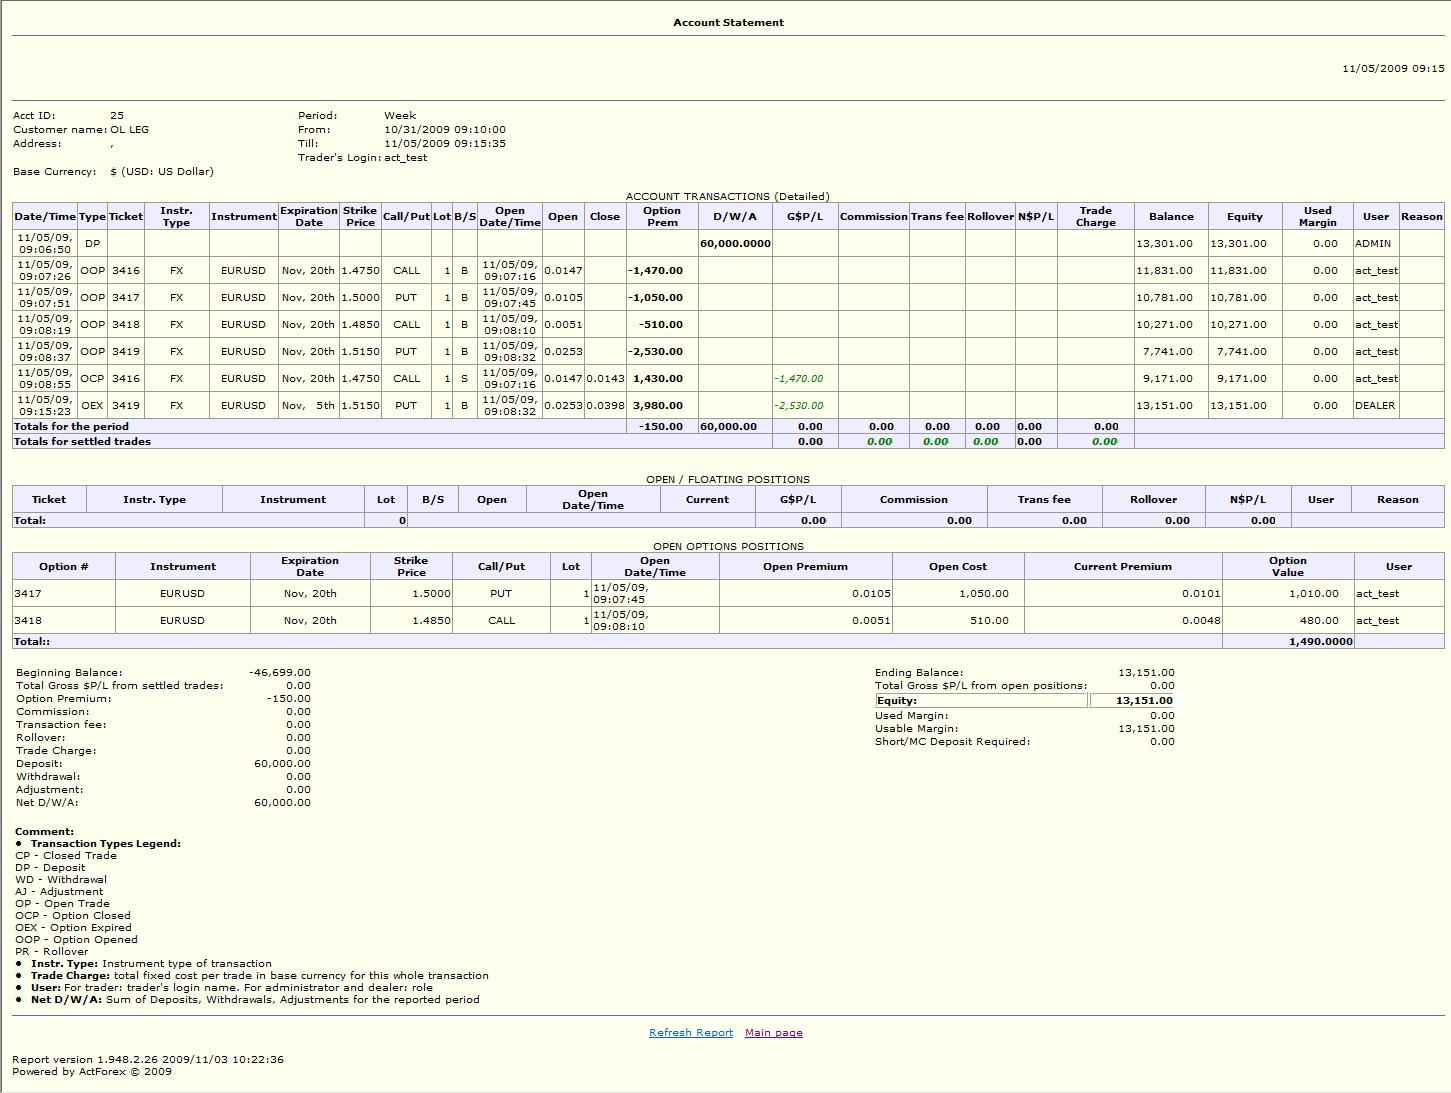Click the Till date 11/05/2009 09:15:35
This screenshot has height=1093, width=1451.
pyautogui.click(x=445, y=144)
